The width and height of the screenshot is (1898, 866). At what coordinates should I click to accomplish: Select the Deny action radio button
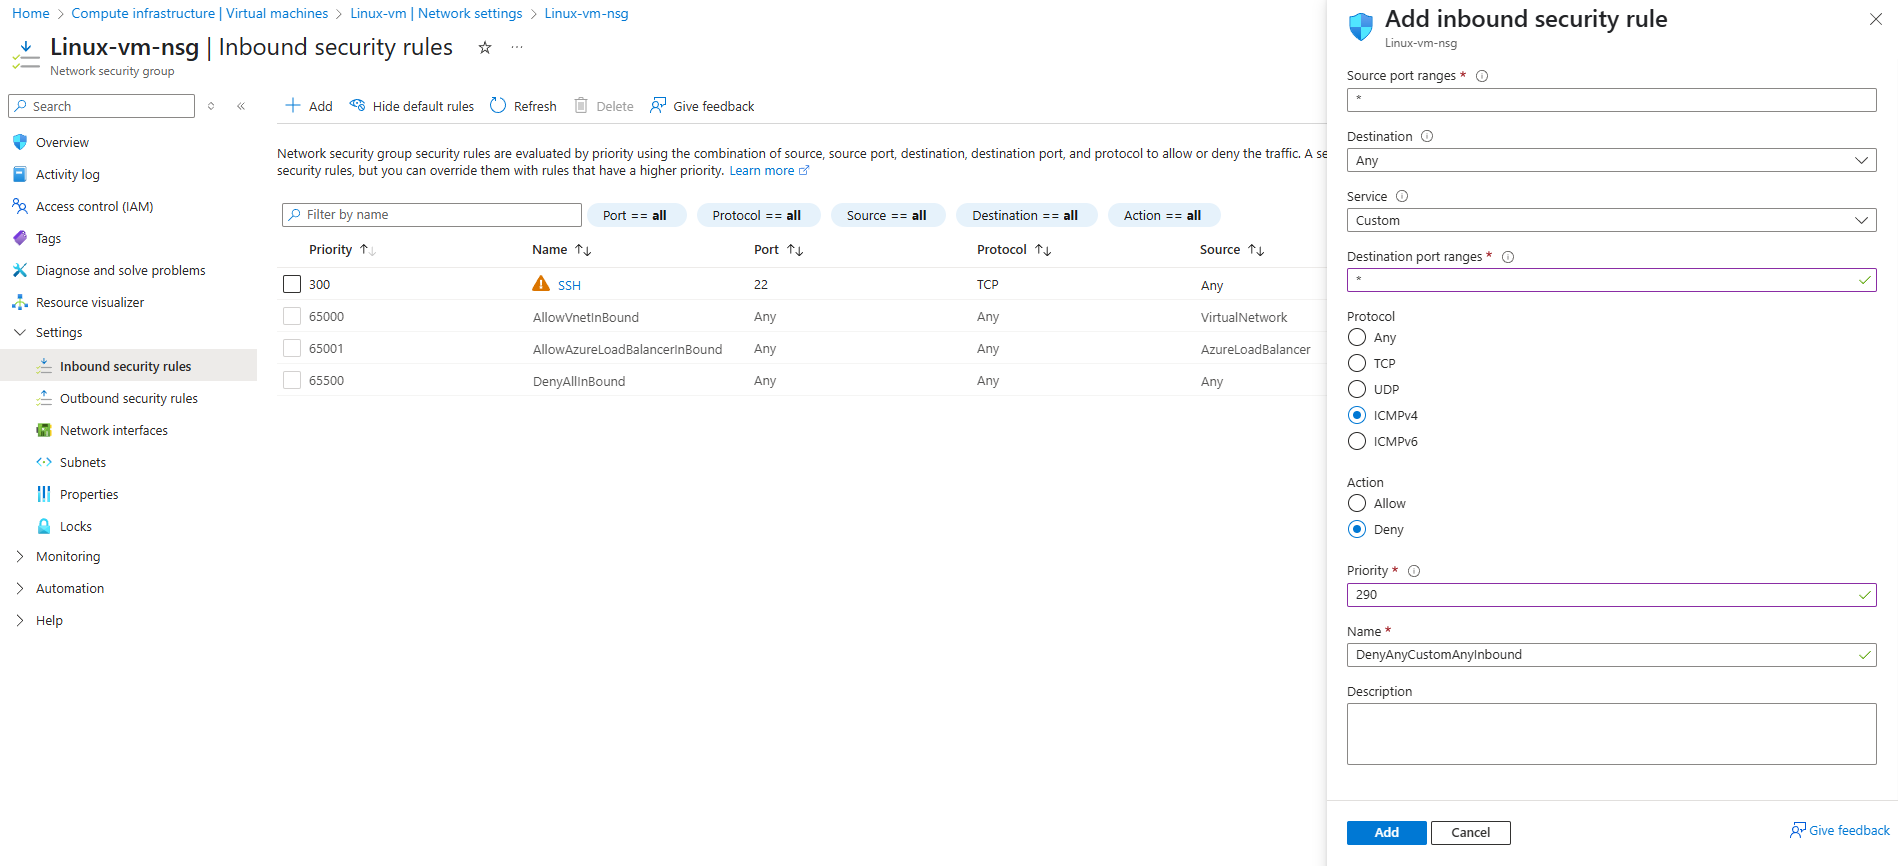click(x=1357, y=529)
